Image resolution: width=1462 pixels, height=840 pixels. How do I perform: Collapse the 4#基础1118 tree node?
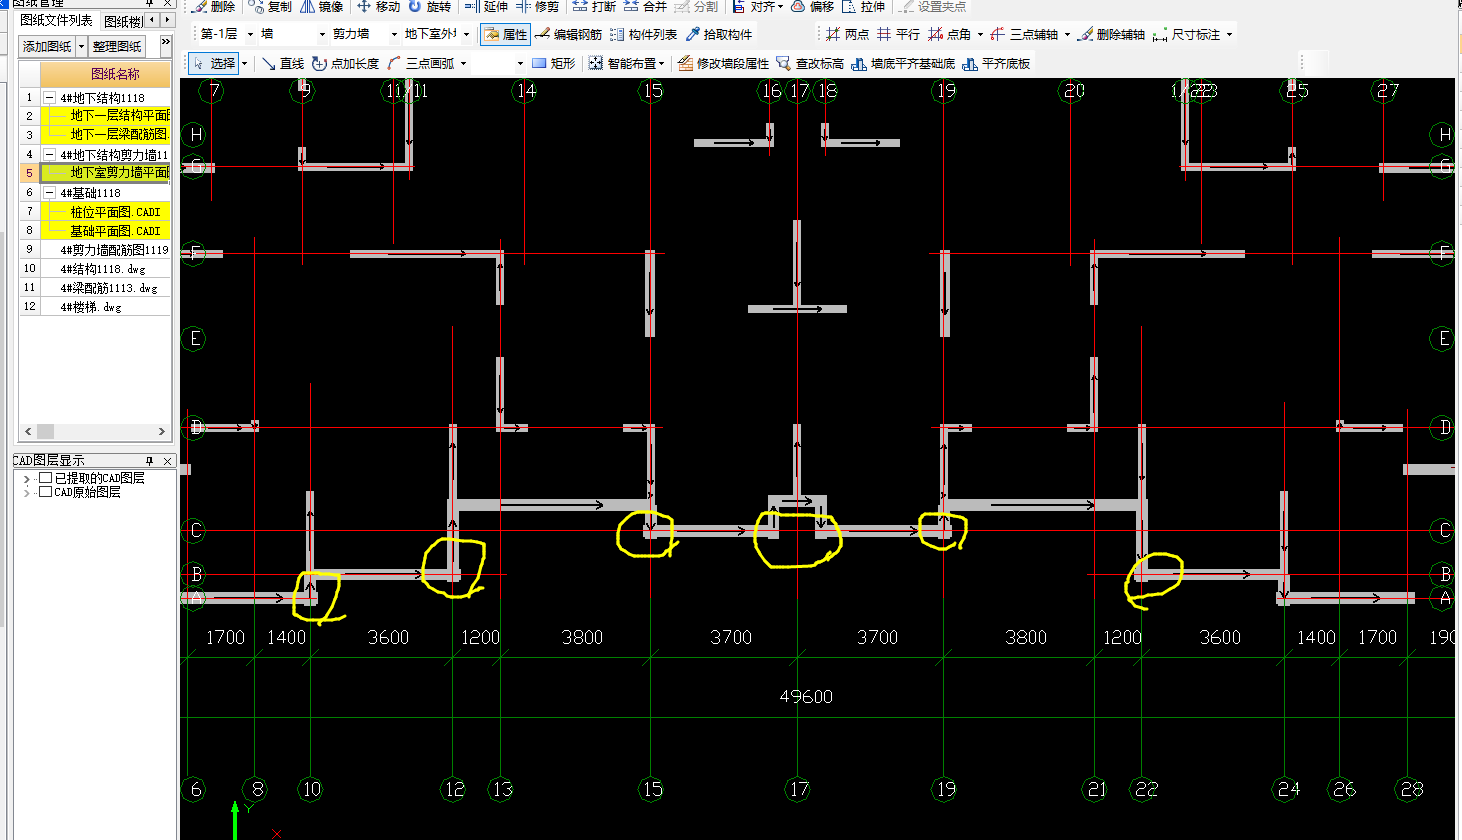point(49,193)
